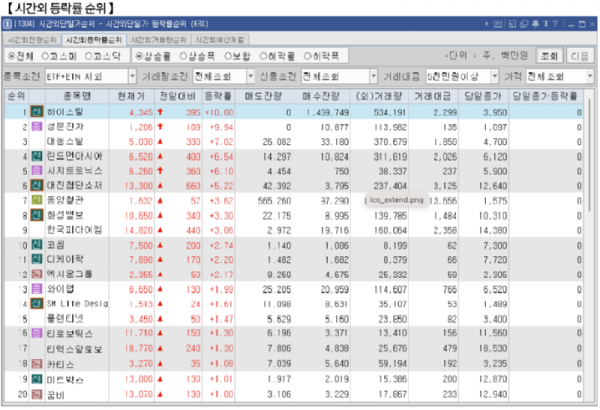The image size is (600, 410).
Task: Click the green badge icon beside 린드먼아시아
Action: pyautogui.click(x=37, y=156)
